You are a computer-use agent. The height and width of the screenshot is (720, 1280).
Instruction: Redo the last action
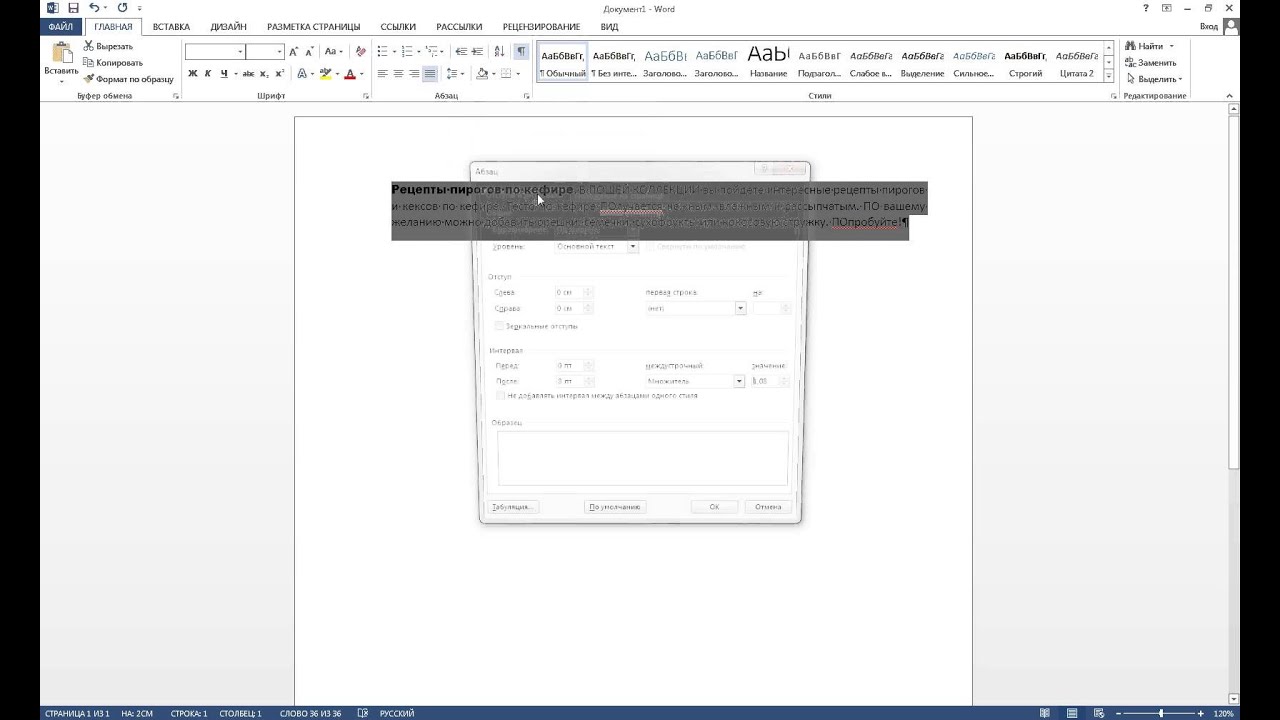(x=122, y=8)
